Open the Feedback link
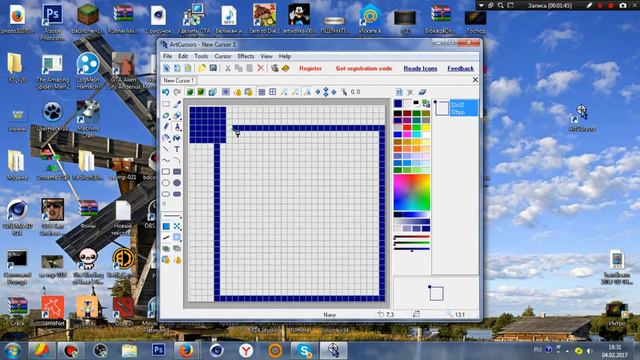 460,69
